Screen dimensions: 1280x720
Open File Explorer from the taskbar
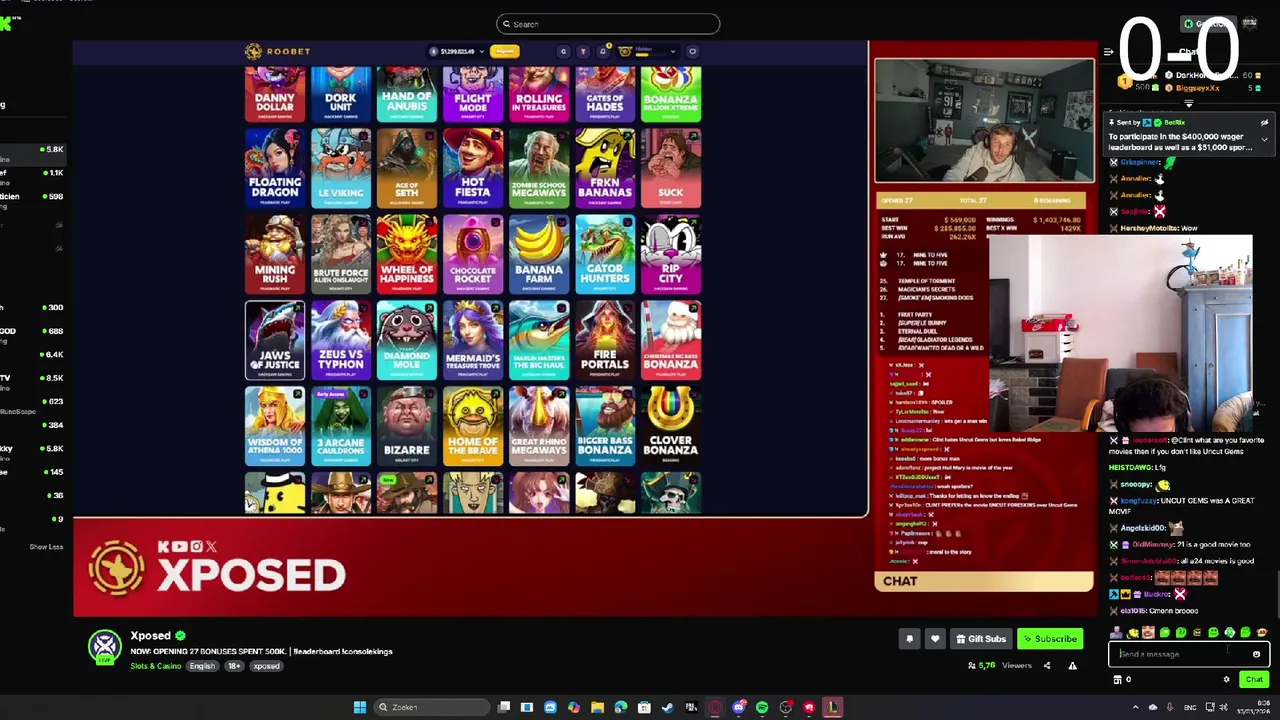pyautogui.click(x=597, y=707)
